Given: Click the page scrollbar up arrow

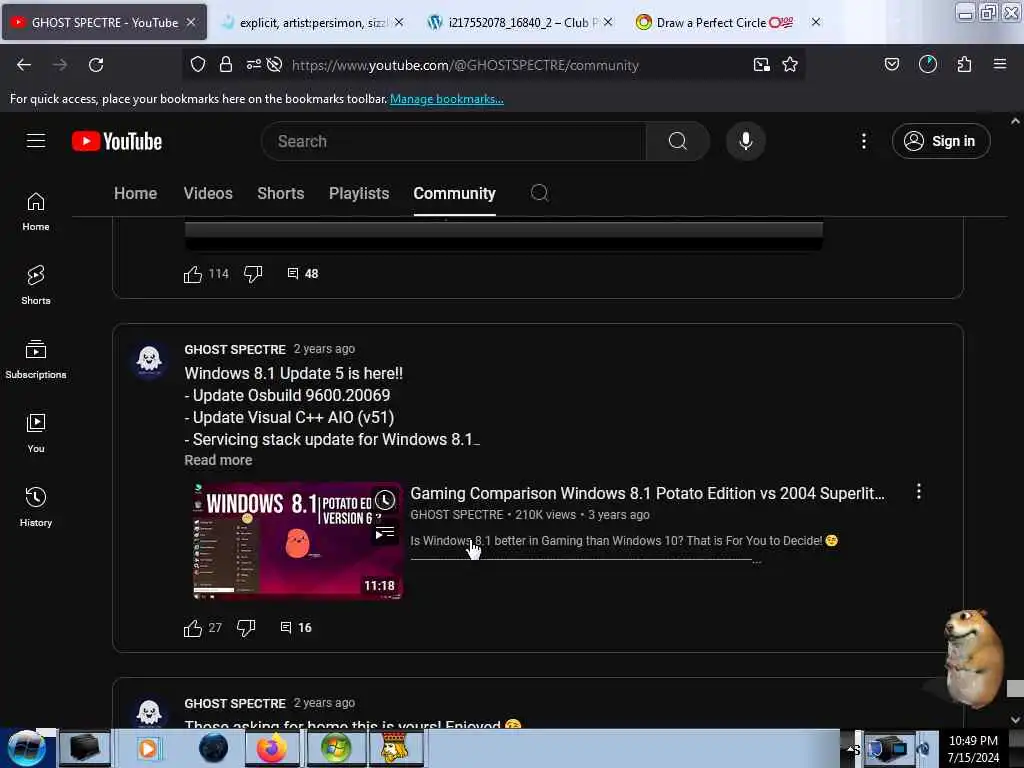Looking at the screenshot, I should pos(1016,121).
